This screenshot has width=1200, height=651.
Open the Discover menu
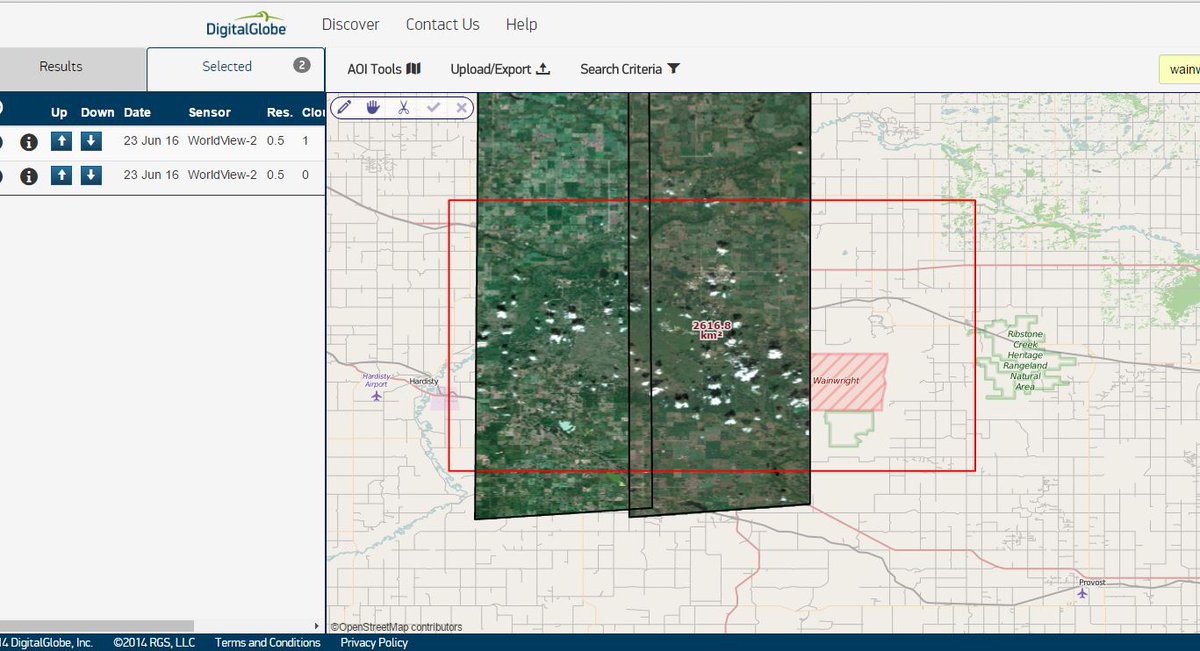pyautogui.click(x=350, y=25)
